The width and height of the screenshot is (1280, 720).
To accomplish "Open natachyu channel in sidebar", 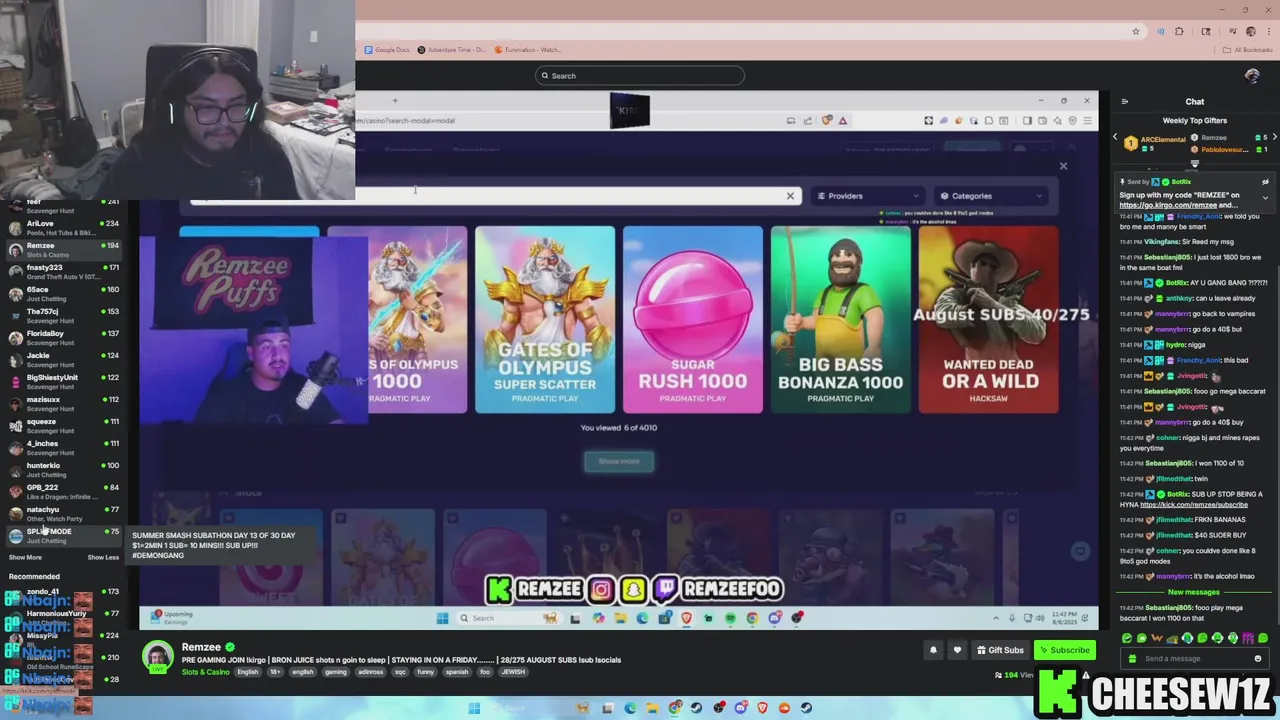I will (x=62, y=513).
